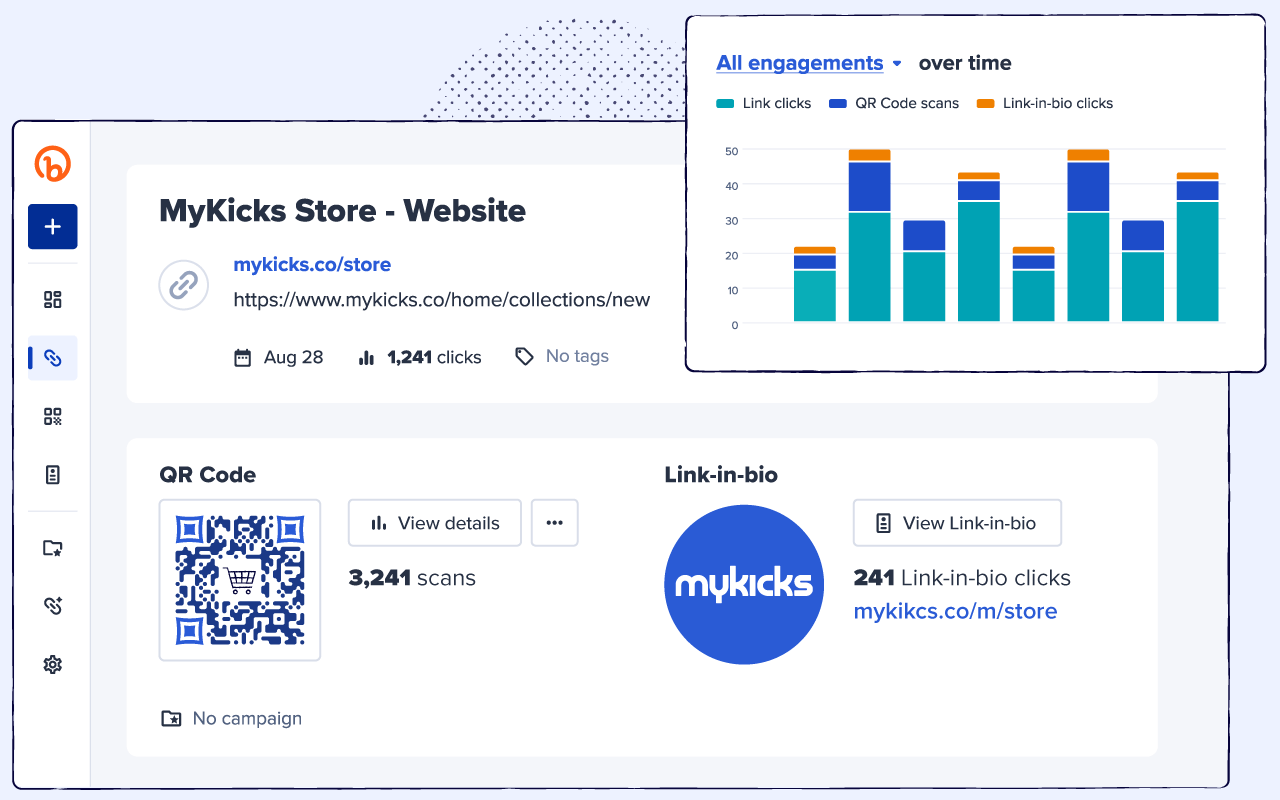Screen dimensions: 1280x800
Task: Click the 3,241 scans text
Action: point(412,578)
